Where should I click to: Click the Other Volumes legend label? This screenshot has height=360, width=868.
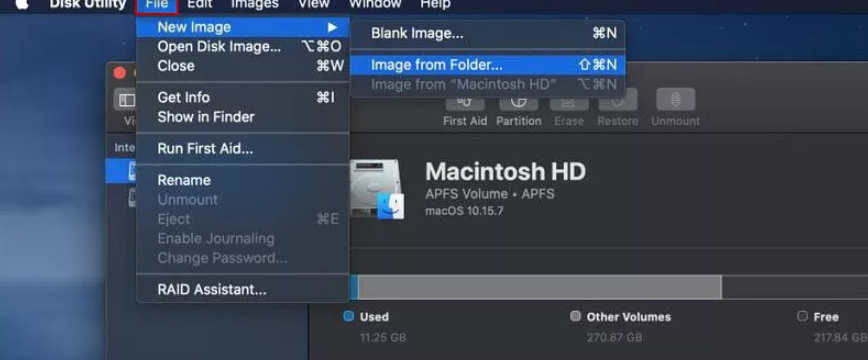pos(629,317)
